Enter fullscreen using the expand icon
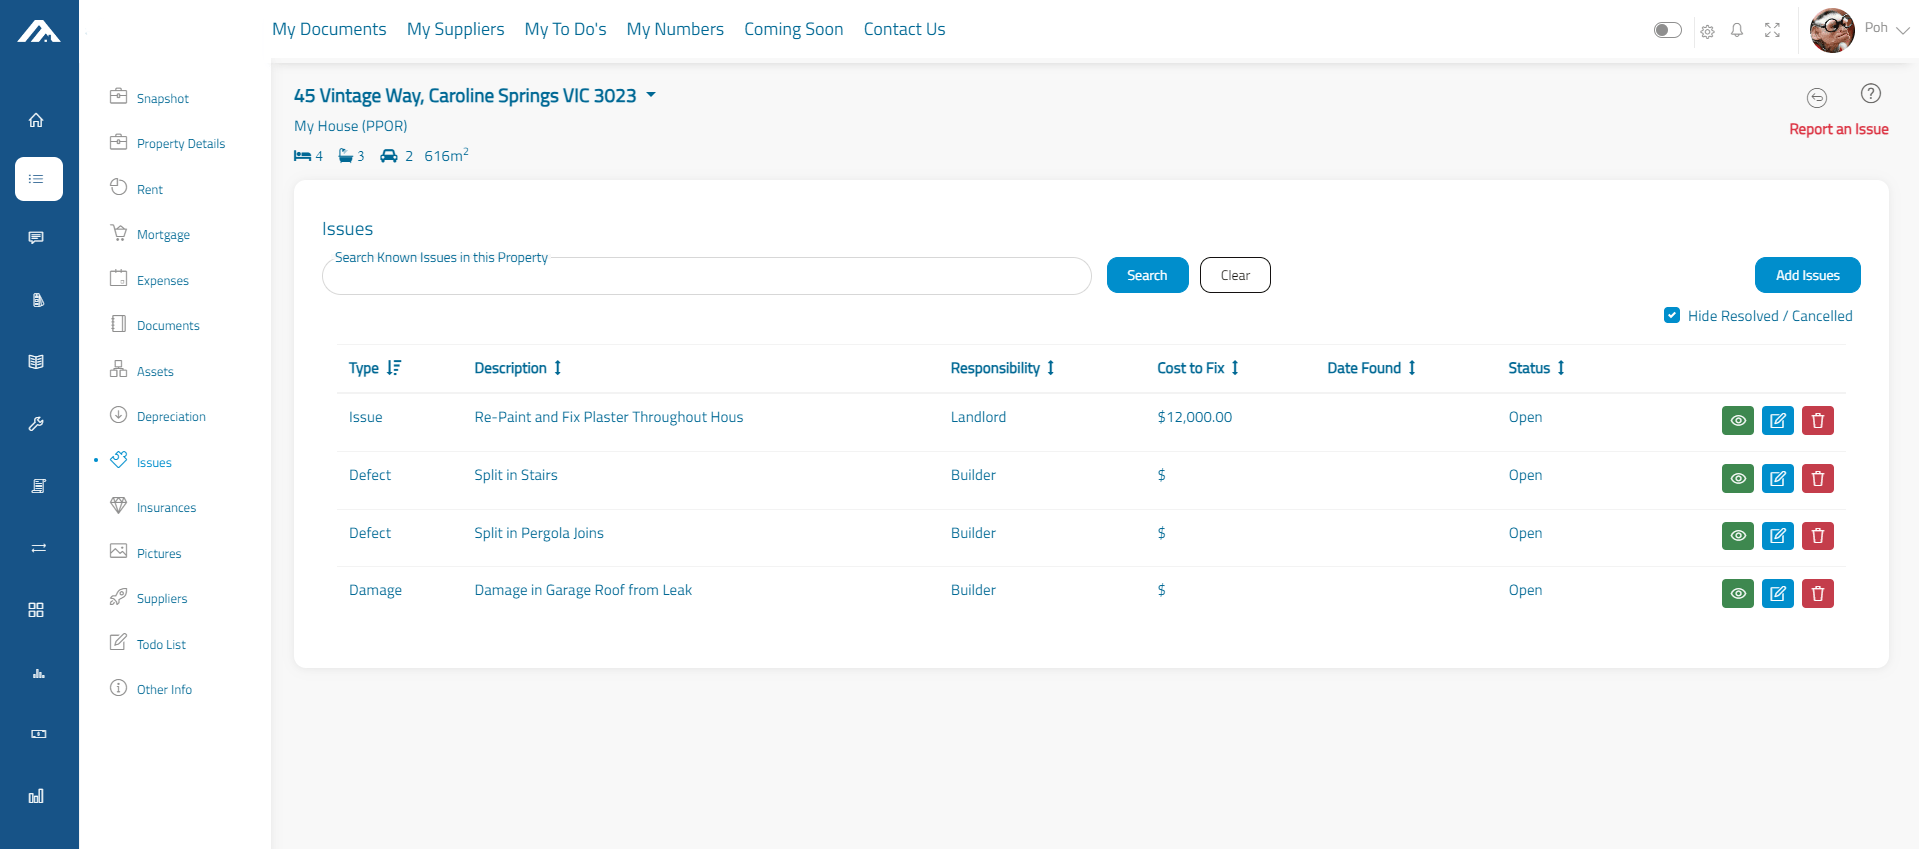Image resolution: width=1919 pixels, height=849 pixels. [x=1772, y=30]
